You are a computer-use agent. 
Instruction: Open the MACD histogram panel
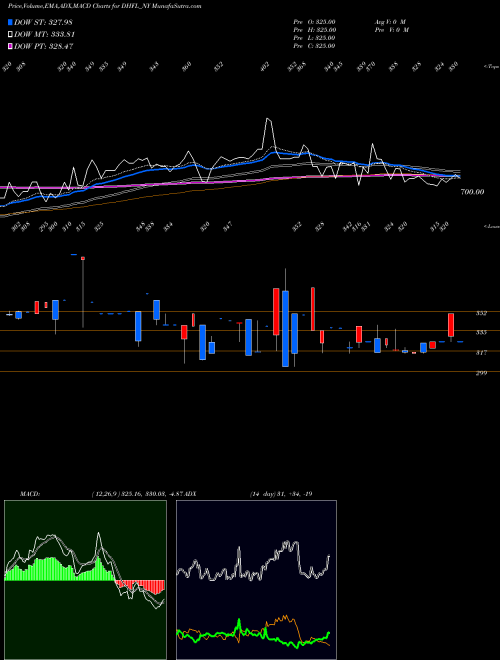(85, 580)
